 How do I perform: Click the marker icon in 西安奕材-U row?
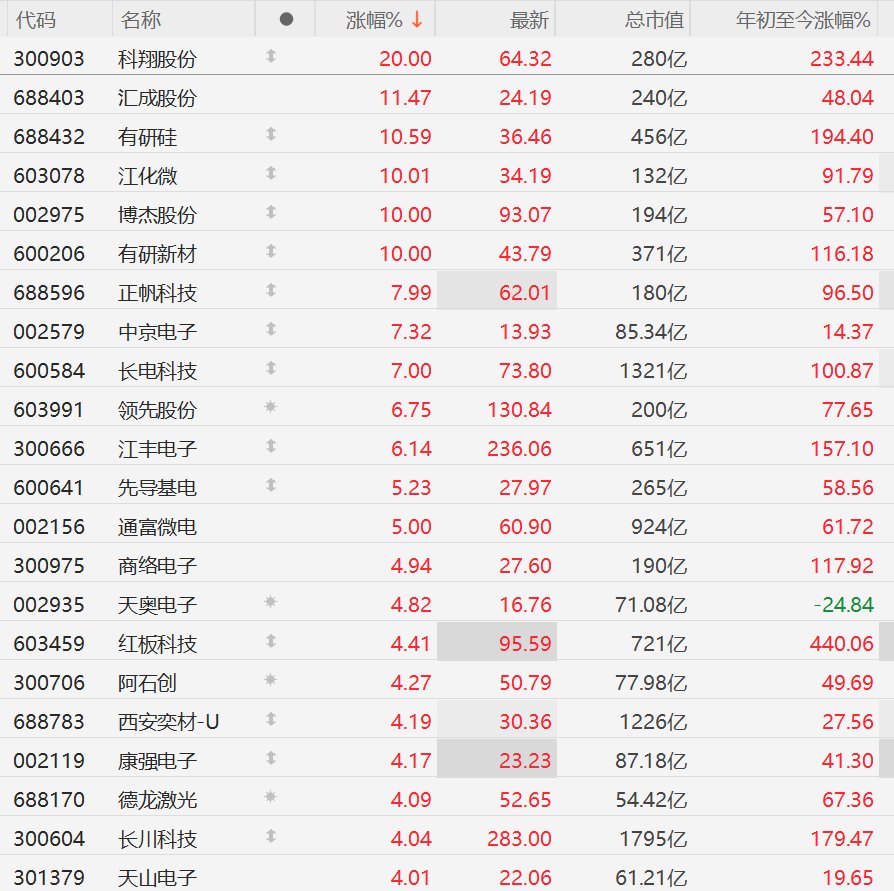[271, 719]
